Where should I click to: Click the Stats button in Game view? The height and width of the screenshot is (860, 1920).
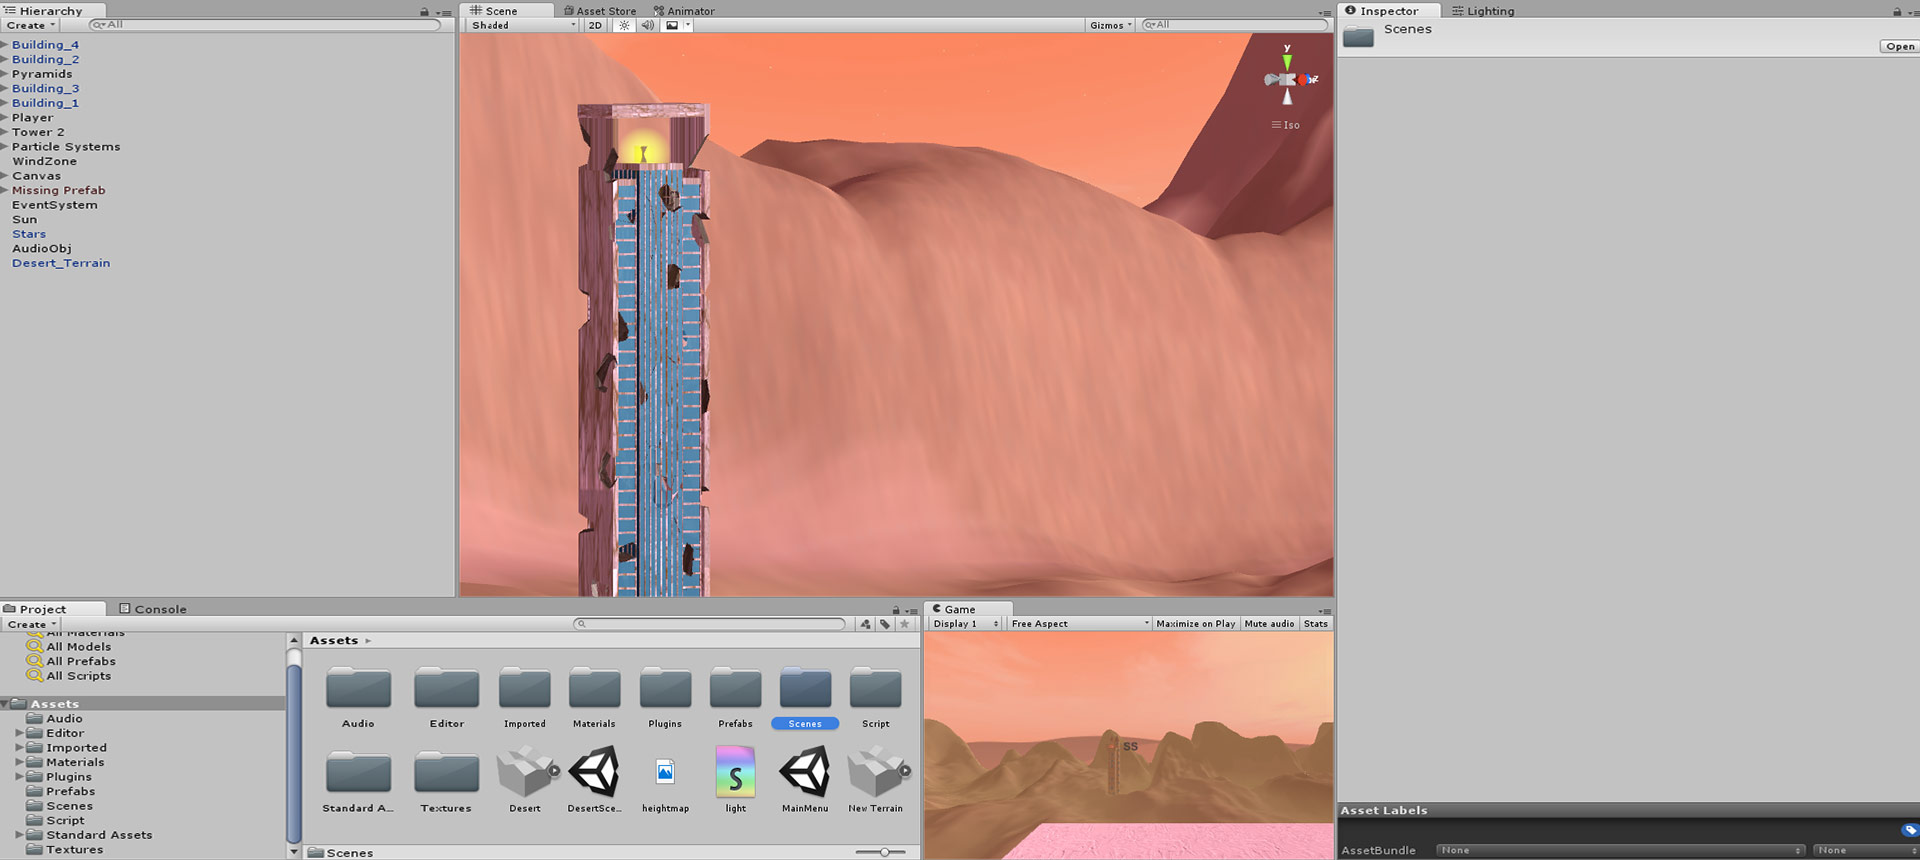click(x=1316, y=624)
